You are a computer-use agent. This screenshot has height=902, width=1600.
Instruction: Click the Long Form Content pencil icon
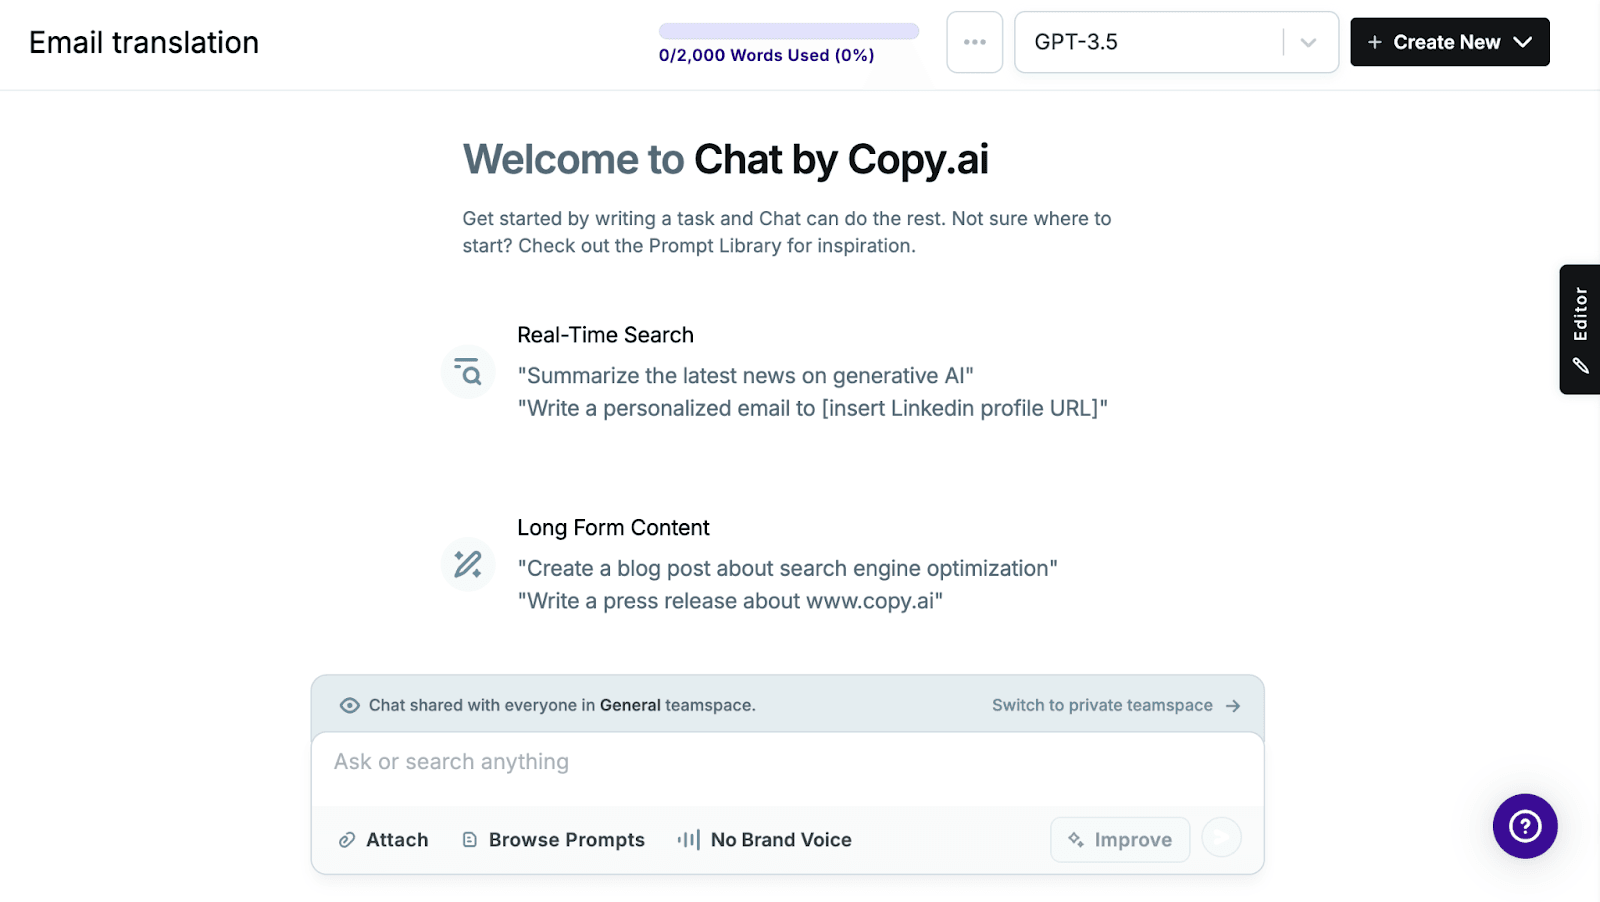pyautogui.click(x=467, y=564)
